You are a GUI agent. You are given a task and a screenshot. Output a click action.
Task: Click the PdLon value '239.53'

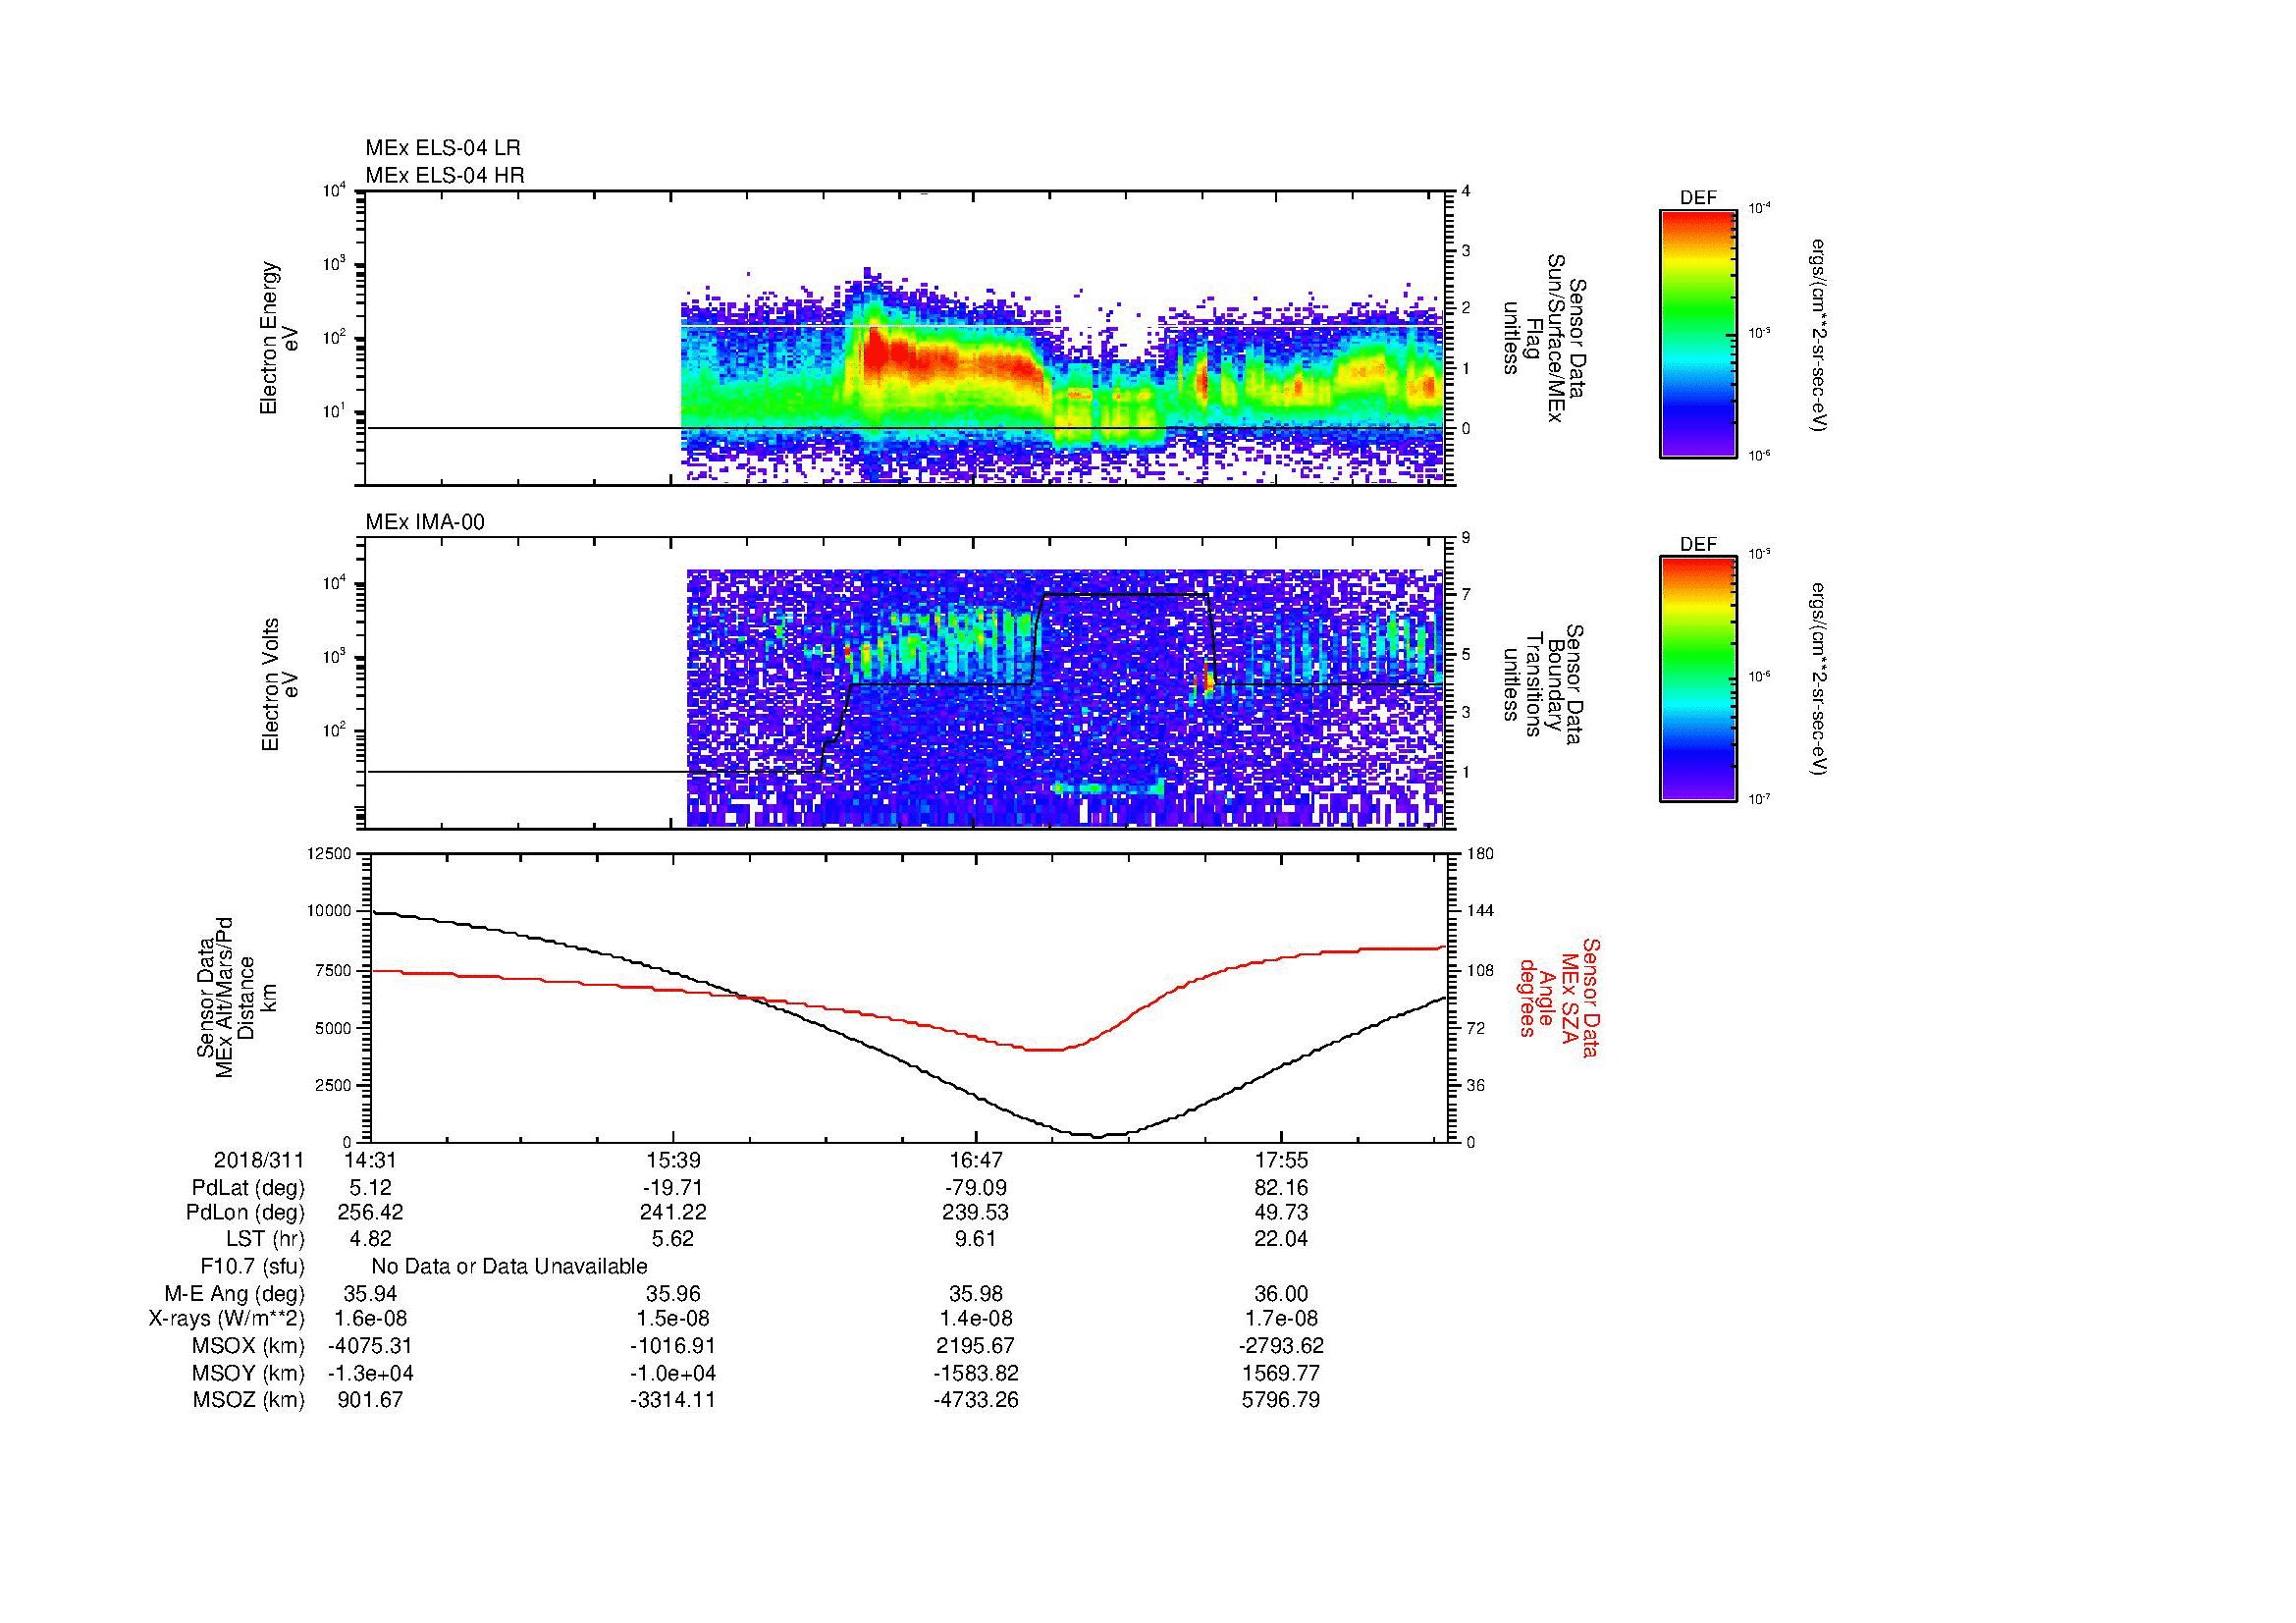point(976,1213)
